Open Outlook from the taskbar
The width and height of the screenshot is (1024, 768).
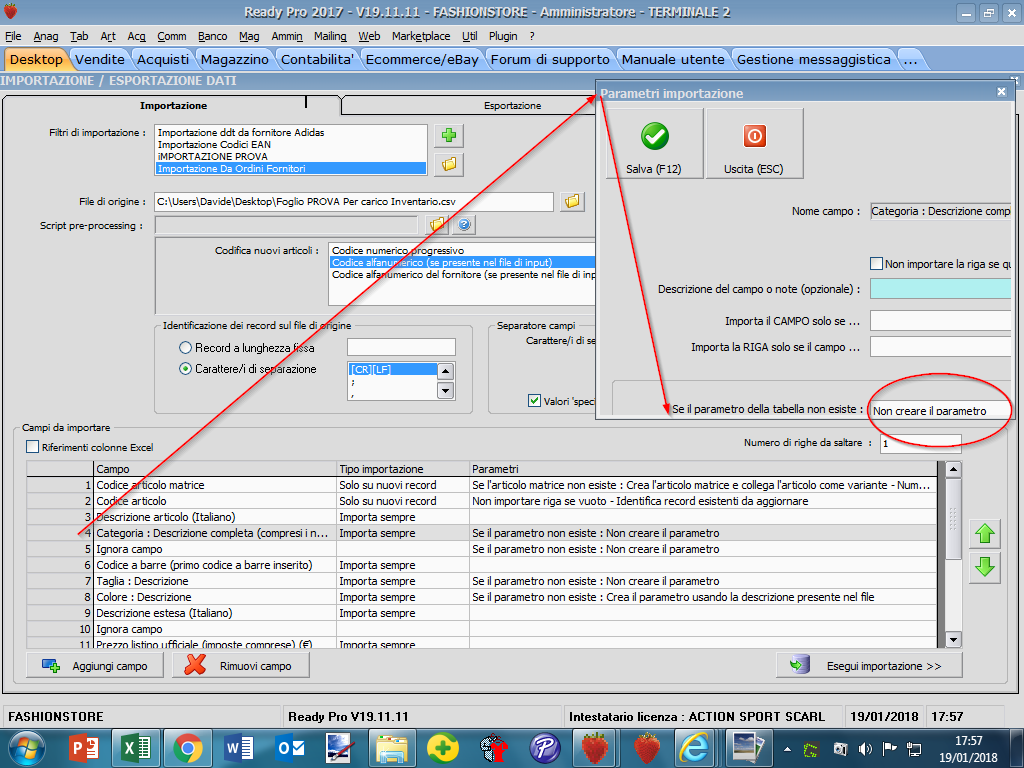click(x=290, y=748)
